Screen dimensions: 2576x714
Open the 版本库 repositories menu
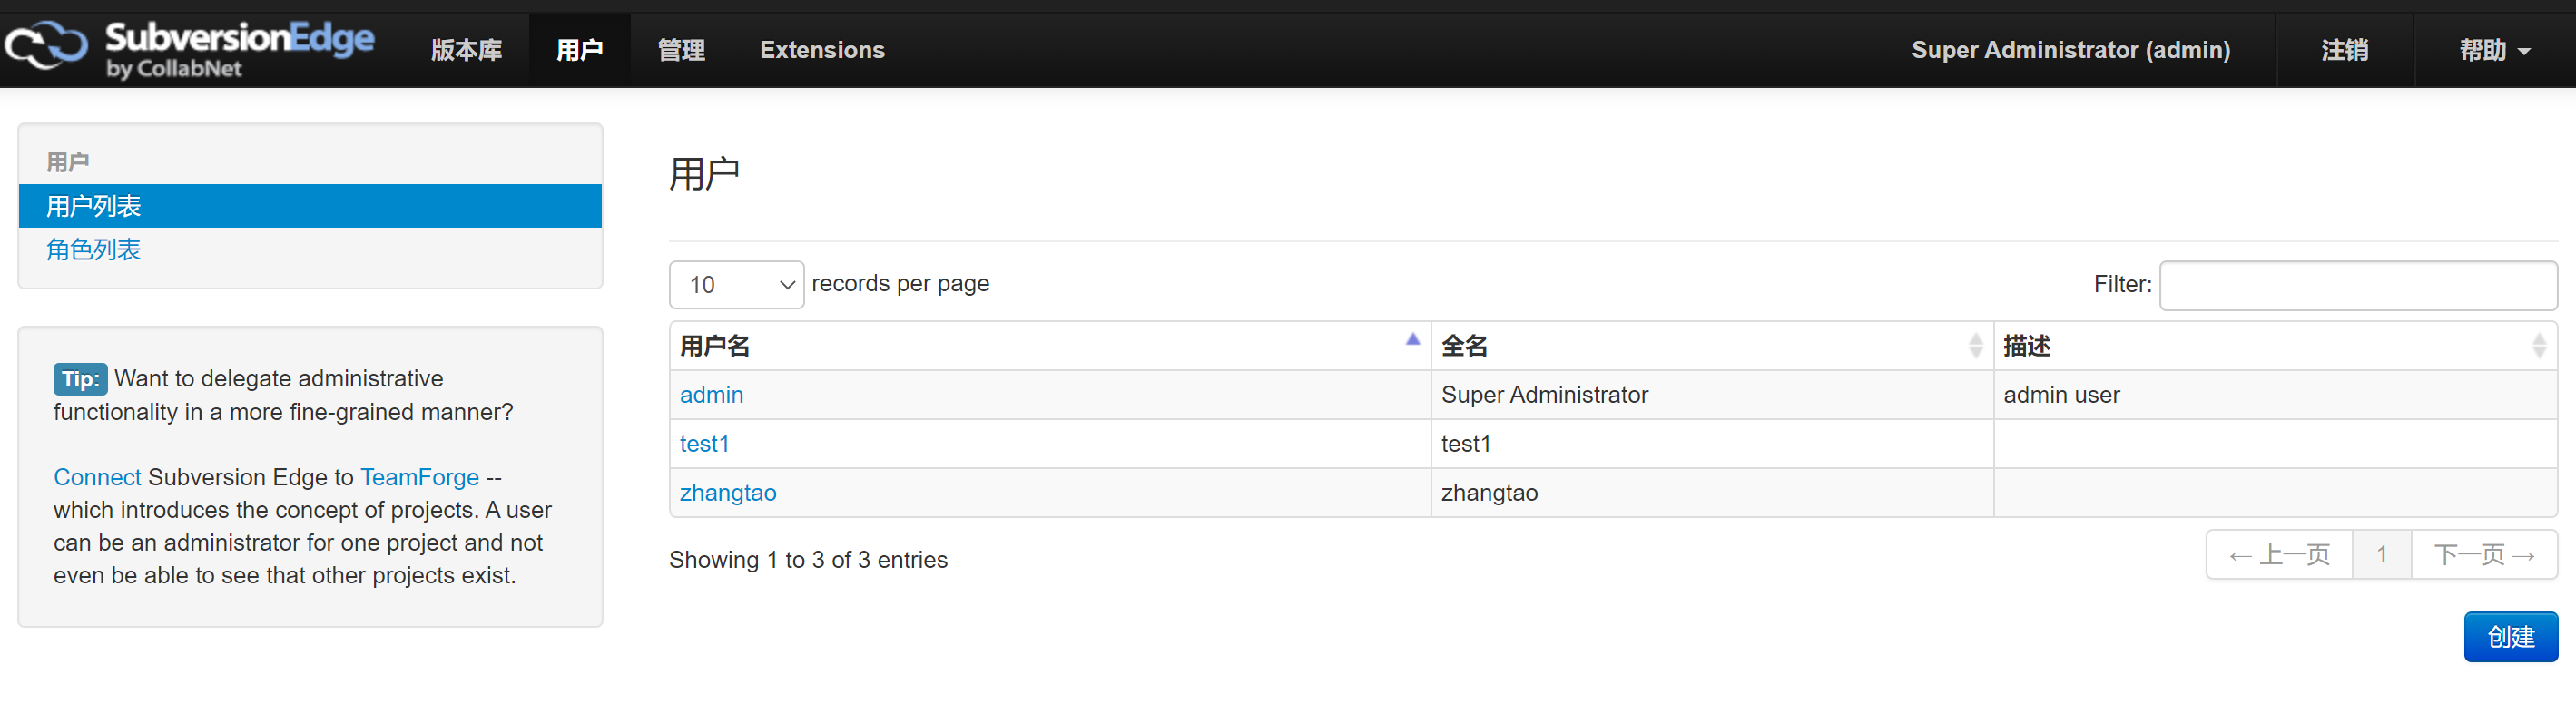[x=466, y=50]
